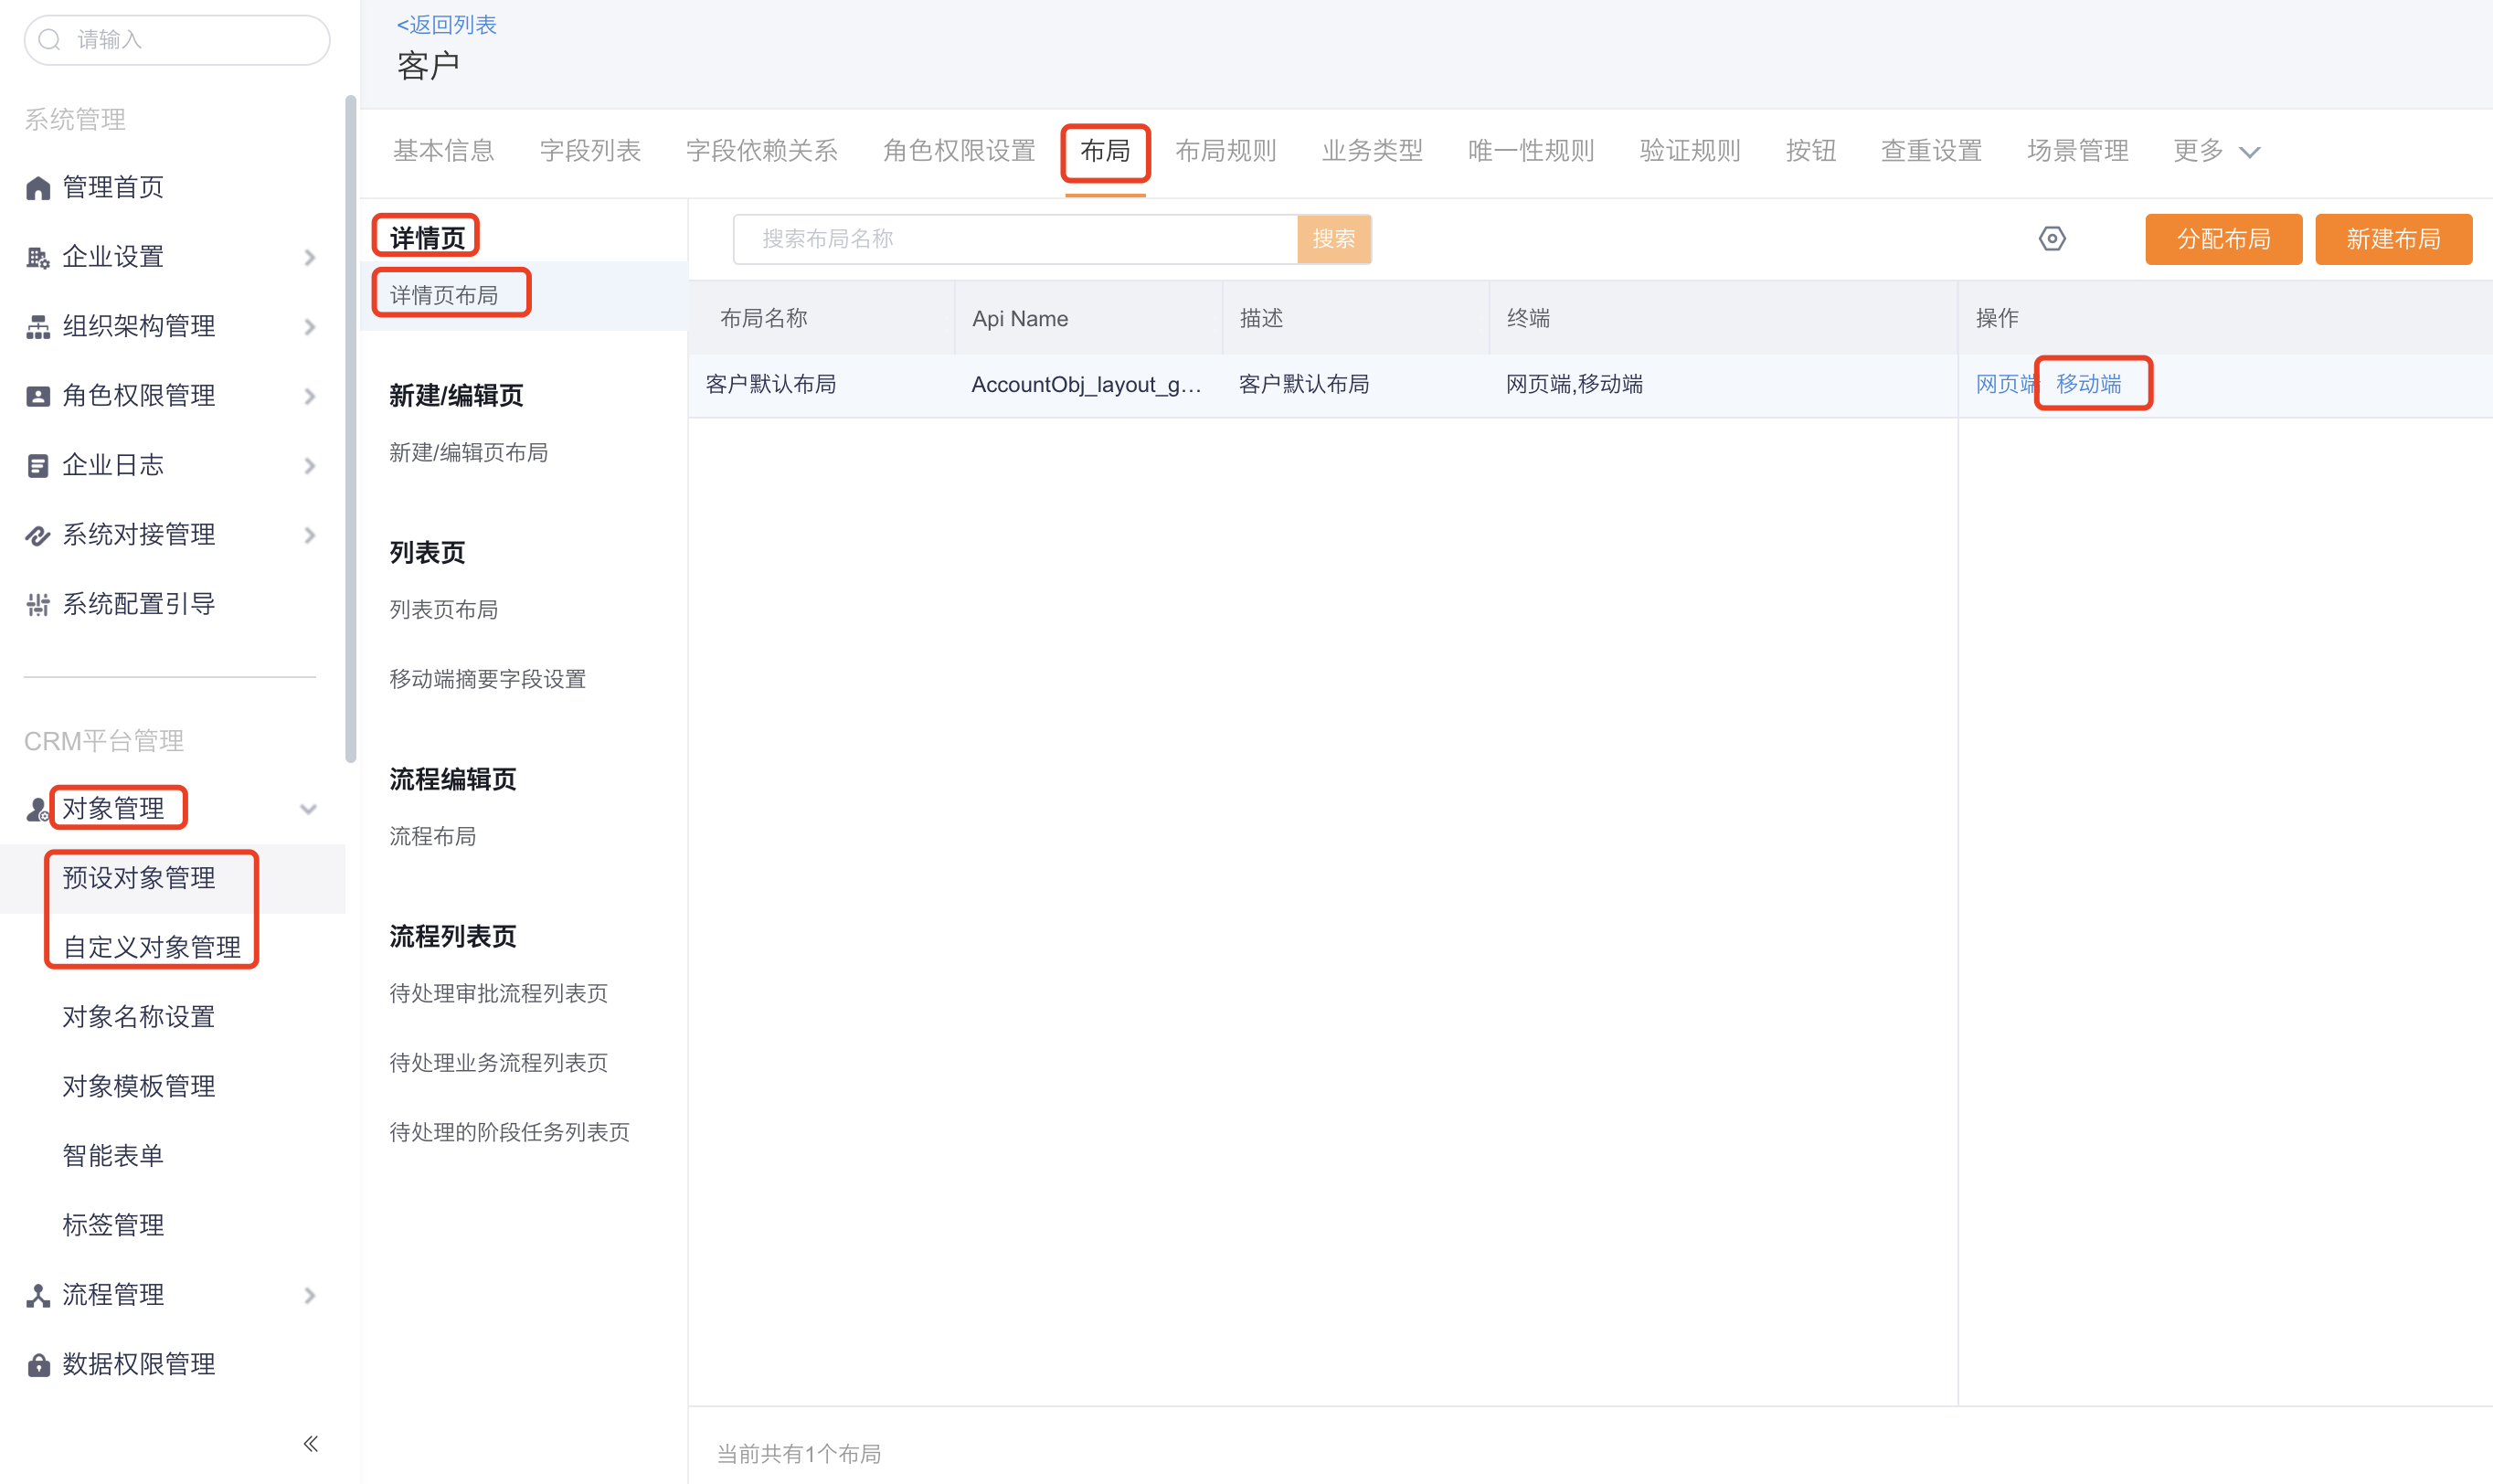This screenshot has width=2493, height=1484.
Task: Click the org chart icon beside 组织架构管理
Action: 38,327
